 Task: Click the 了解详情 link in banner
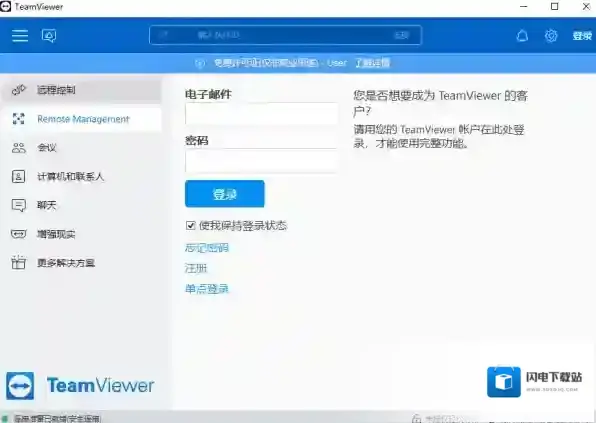coord(372,63)
